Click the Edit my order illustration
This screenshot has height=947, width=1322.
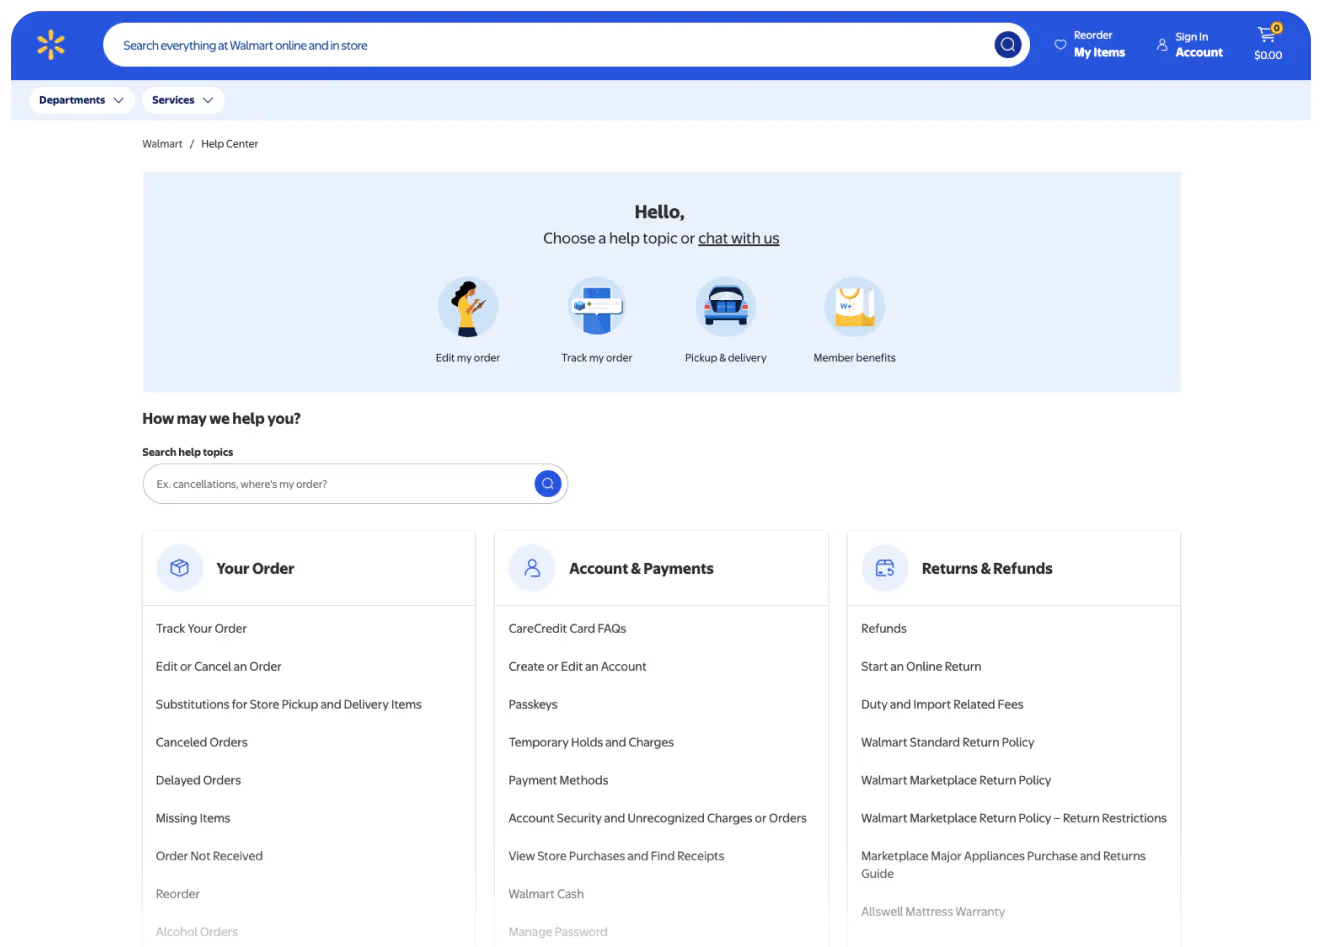pyautogui.click(x=468, y=307)
